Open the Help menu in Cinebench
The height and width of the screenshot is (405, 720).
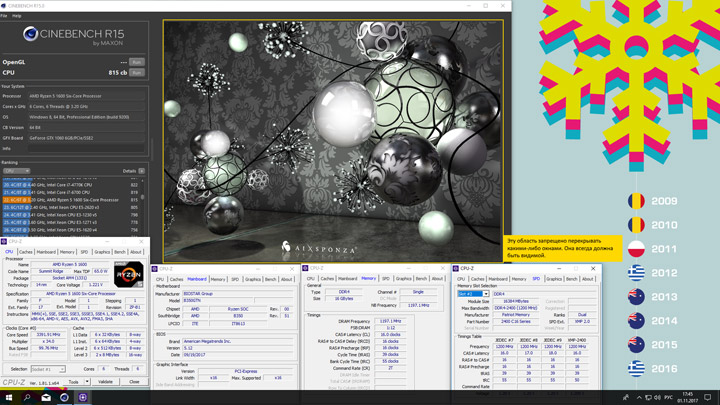(x=17, y=16)
